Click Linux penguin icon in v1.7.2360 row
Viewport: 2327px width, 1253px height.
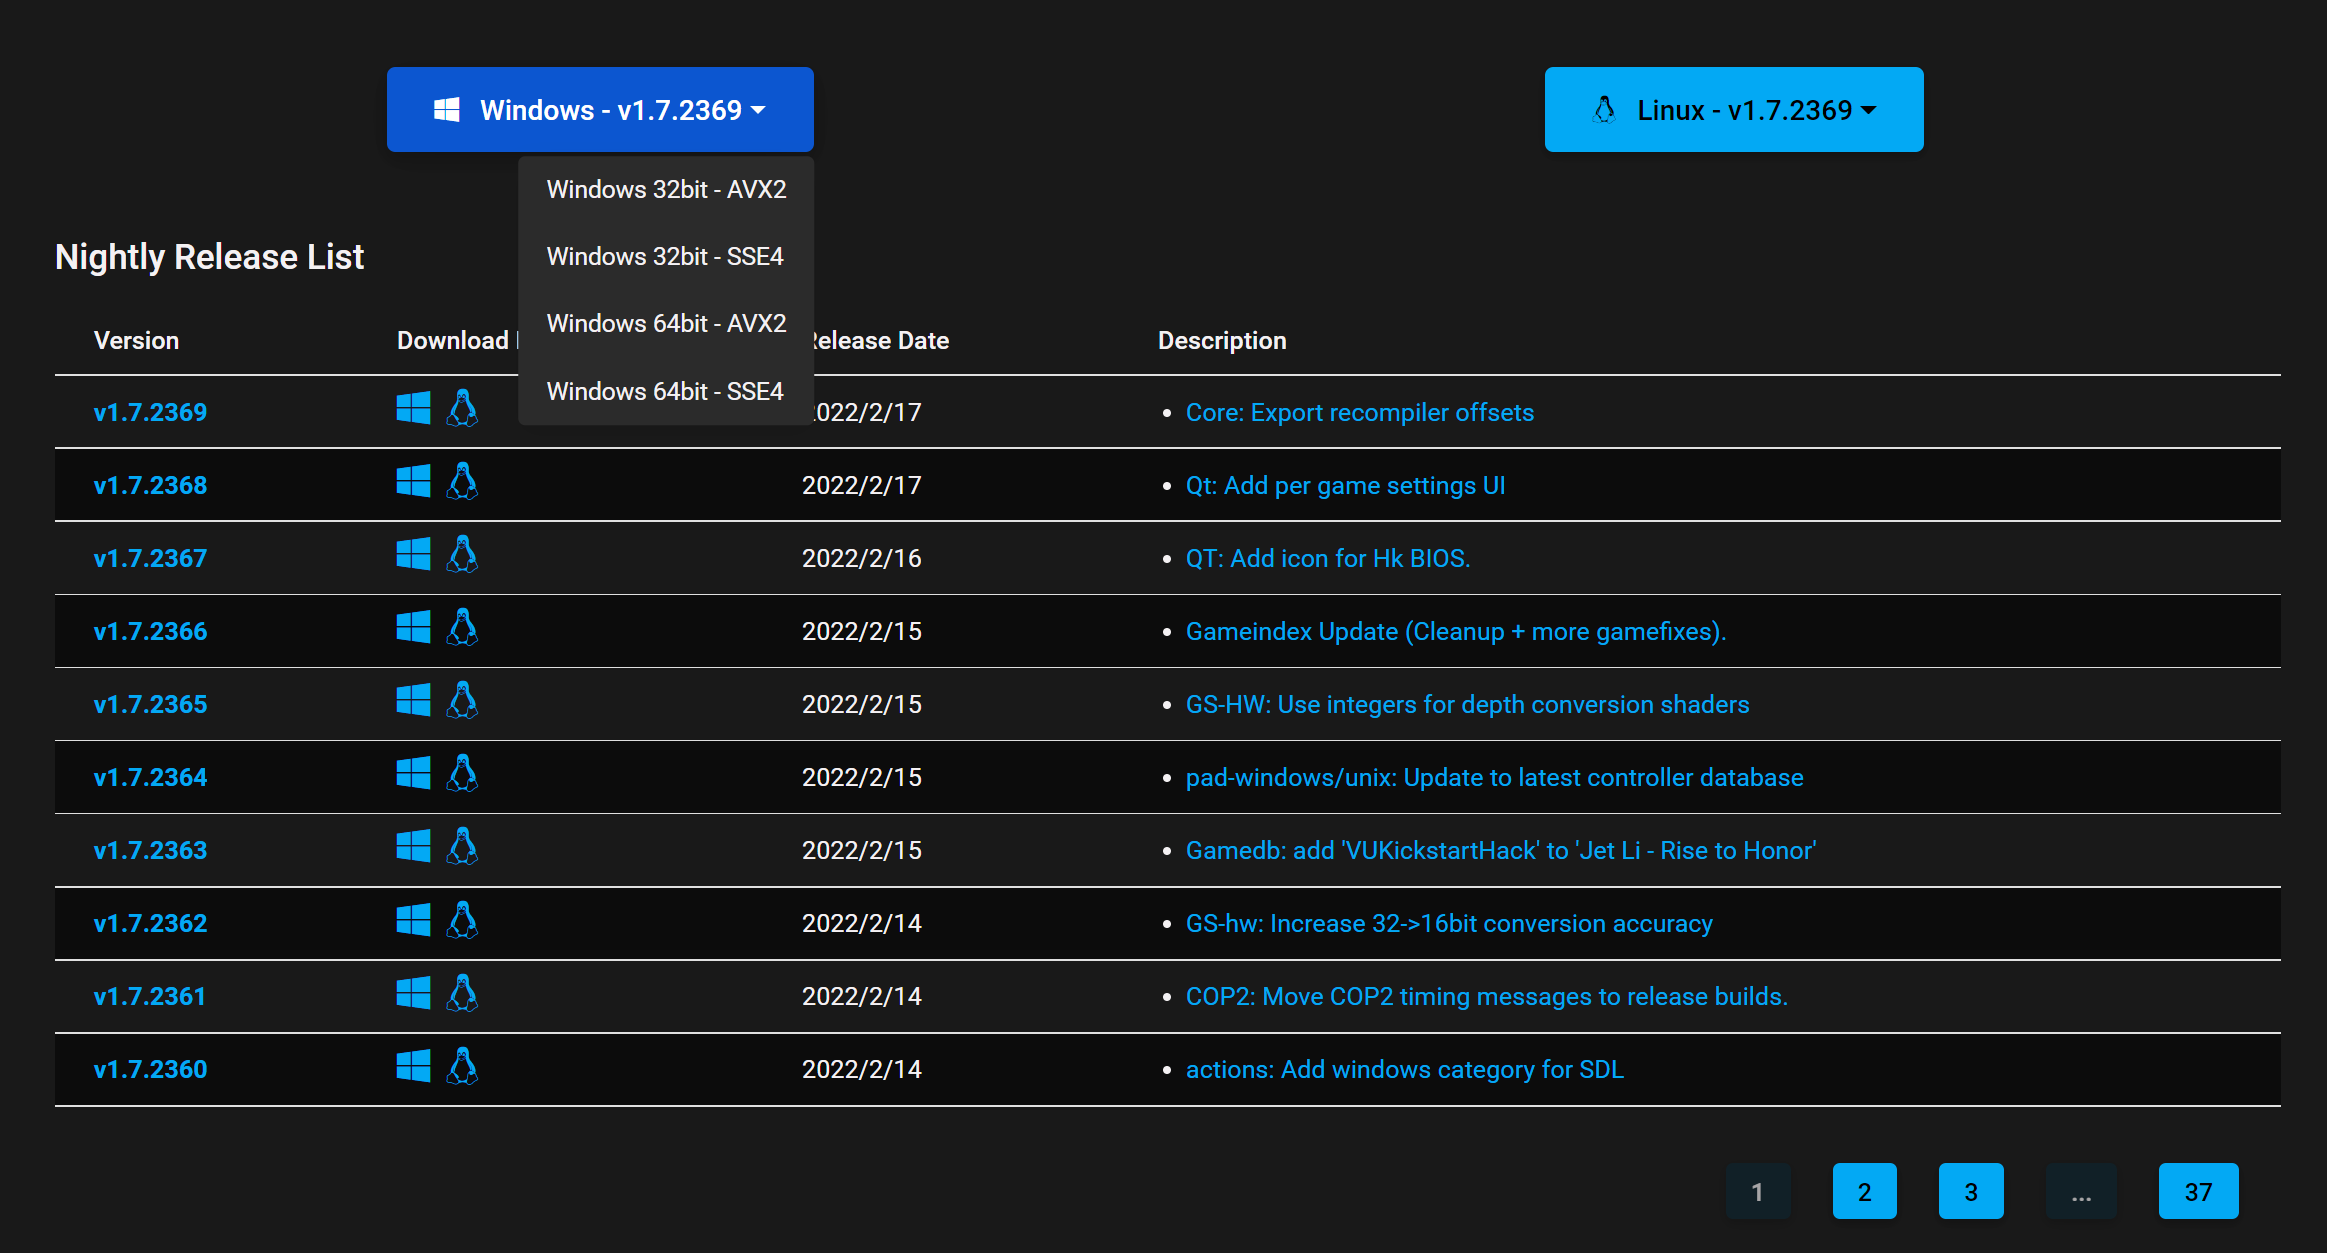[x=462, y=1065]
